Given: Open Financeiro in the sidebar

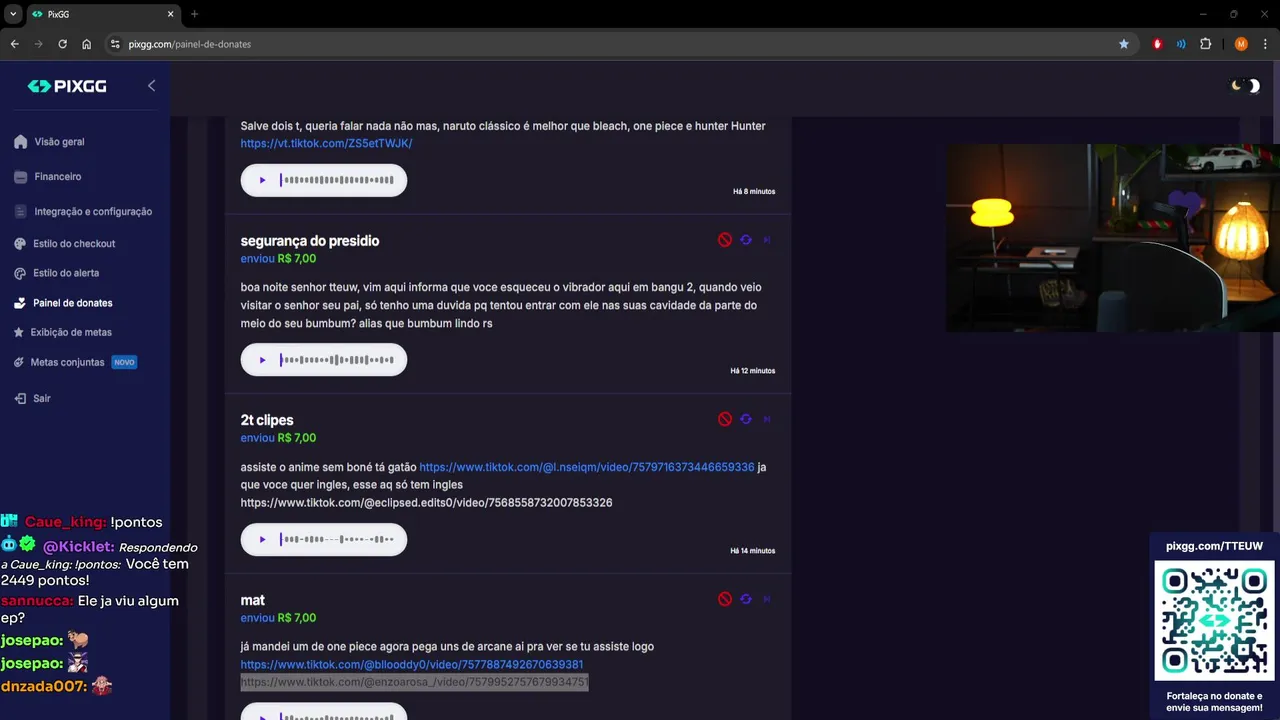Looking at the screenshot, I should point(48,177).
